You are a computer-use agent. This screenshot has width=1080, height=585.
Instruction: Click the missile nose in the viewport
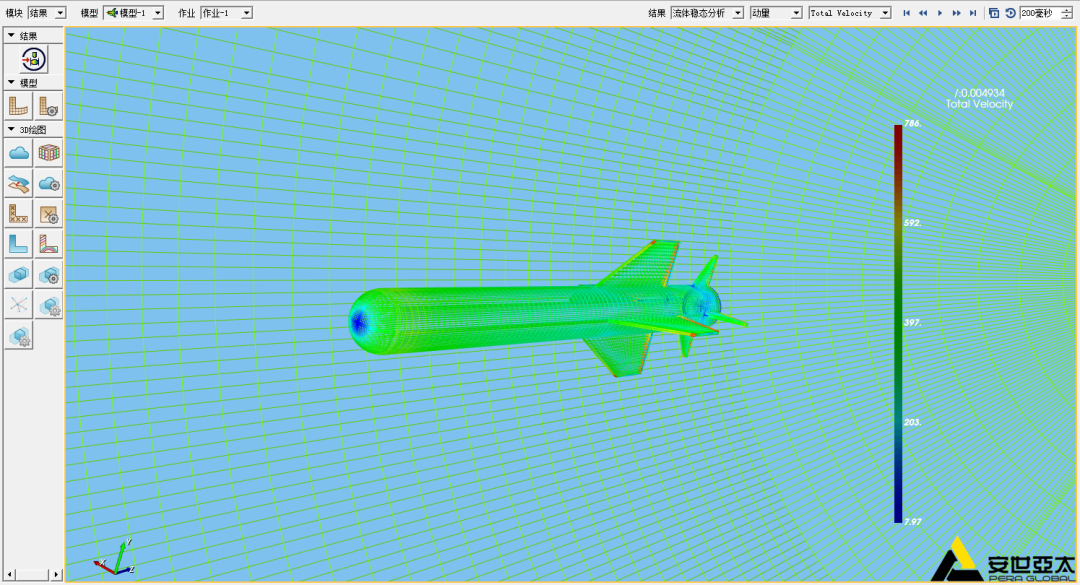pos(359,322)
